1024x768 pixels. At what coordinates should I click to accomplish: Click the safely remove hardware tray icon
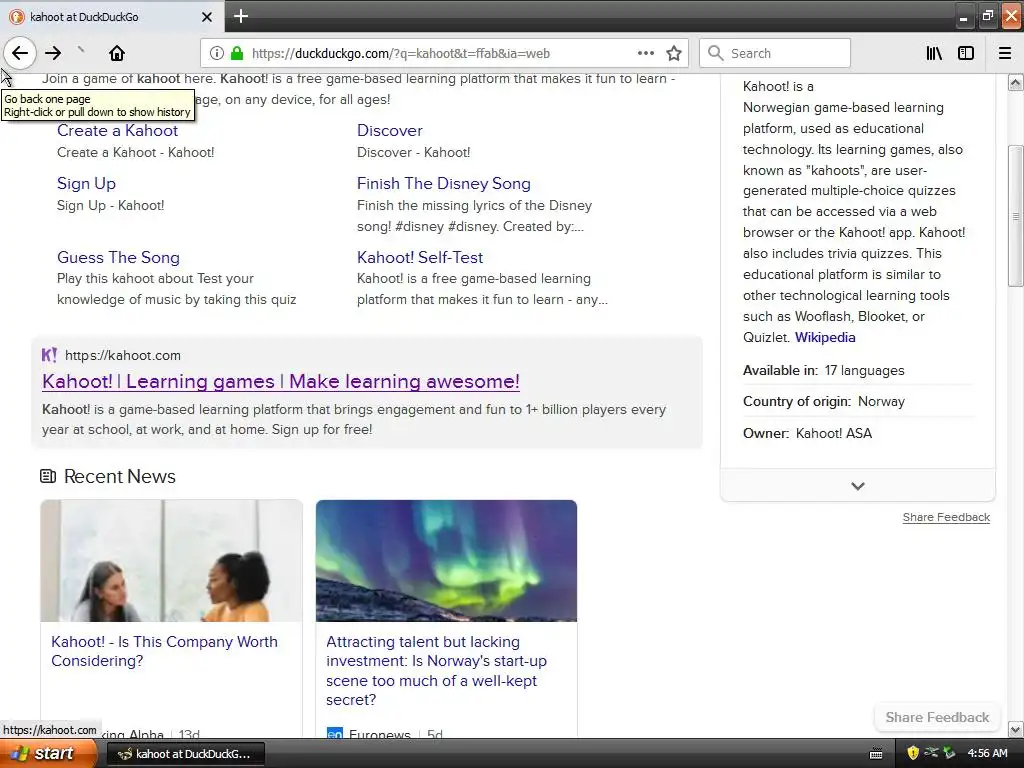[949, 753]
